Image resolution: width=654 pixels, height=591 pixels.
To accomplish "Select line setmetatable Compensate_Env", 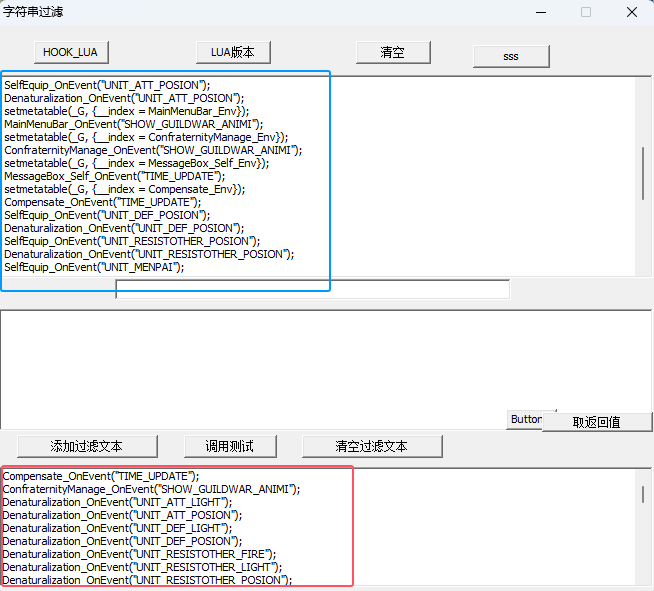I will [x=125, y=189].
